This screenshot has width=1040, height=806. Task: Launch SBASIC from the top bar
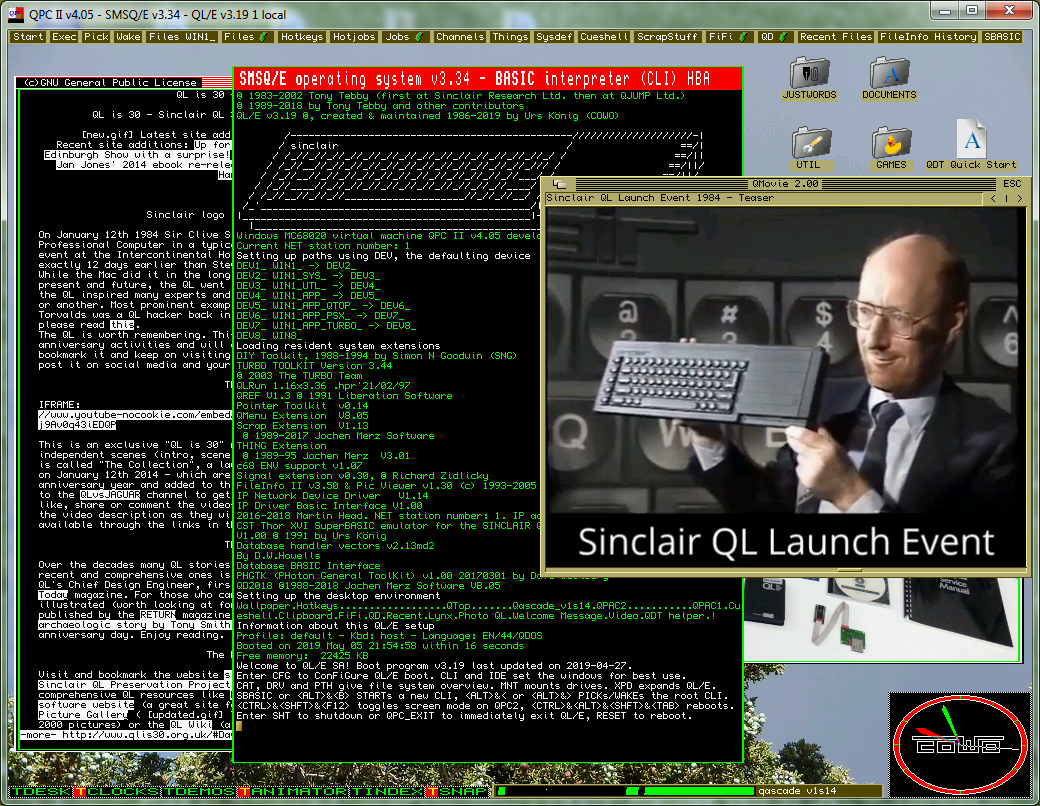click(x=1002, y=37)
